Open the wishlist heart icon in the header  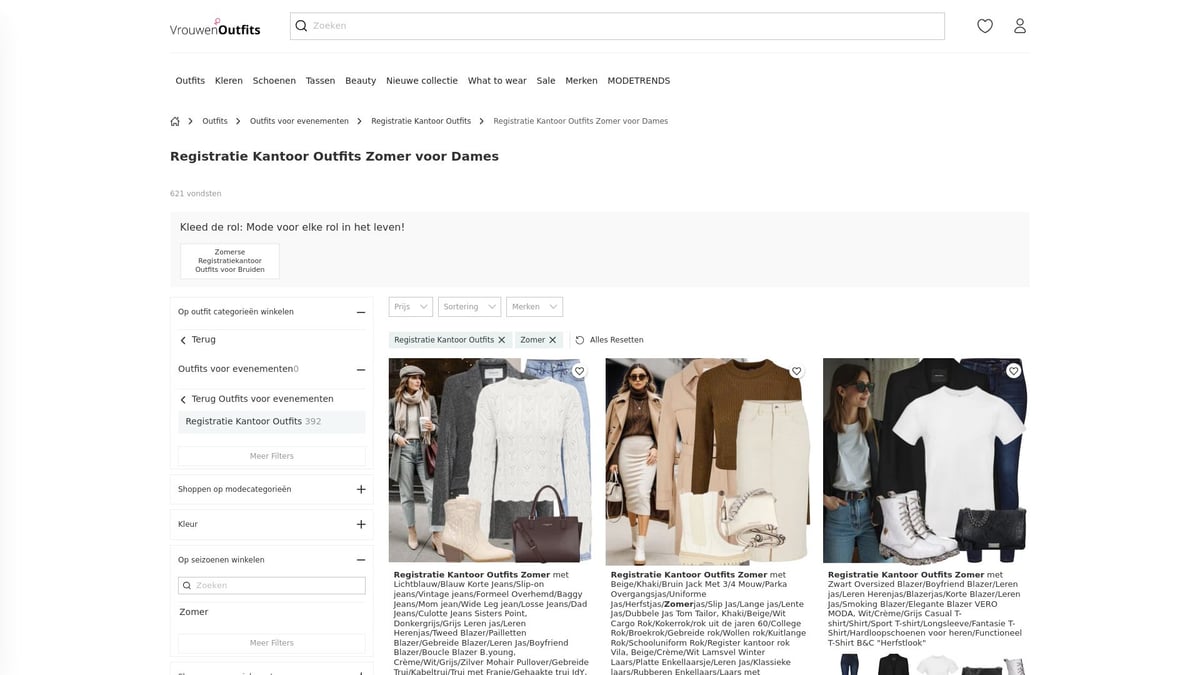985,25
